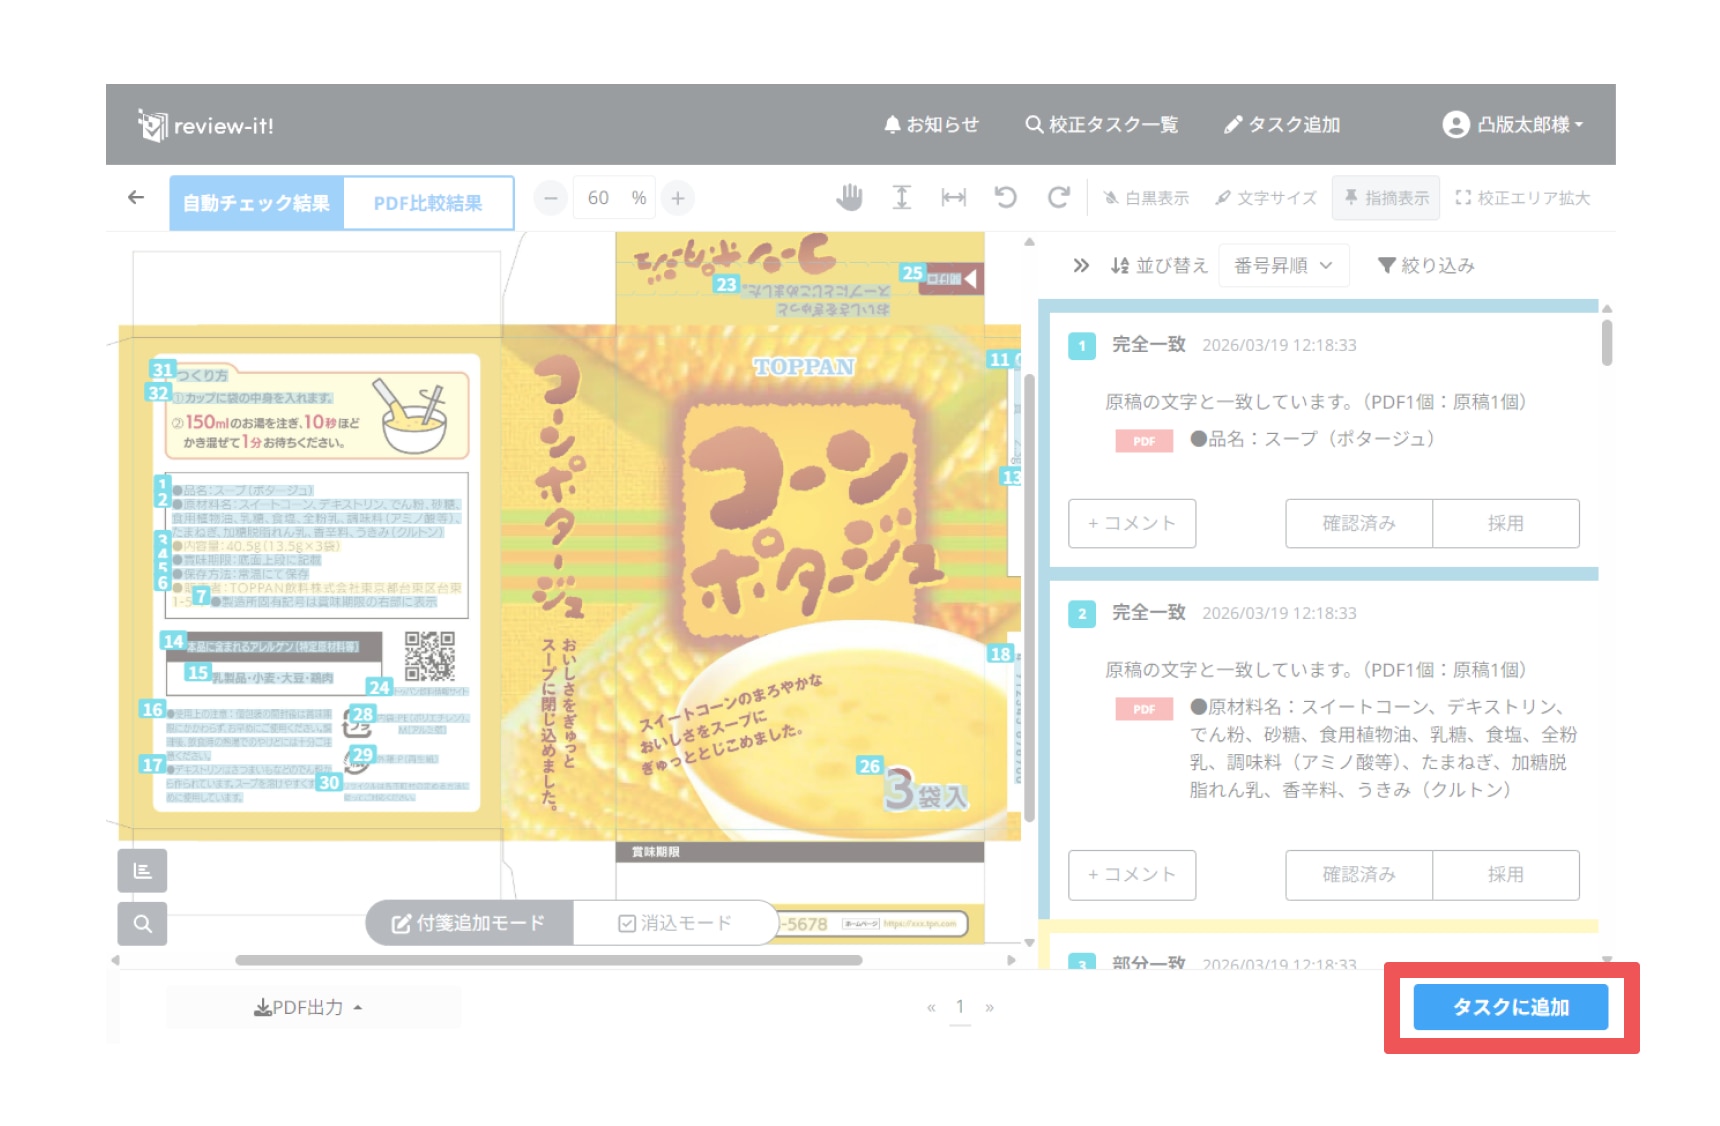Click the fit-to-width icon

coord(953,198)
